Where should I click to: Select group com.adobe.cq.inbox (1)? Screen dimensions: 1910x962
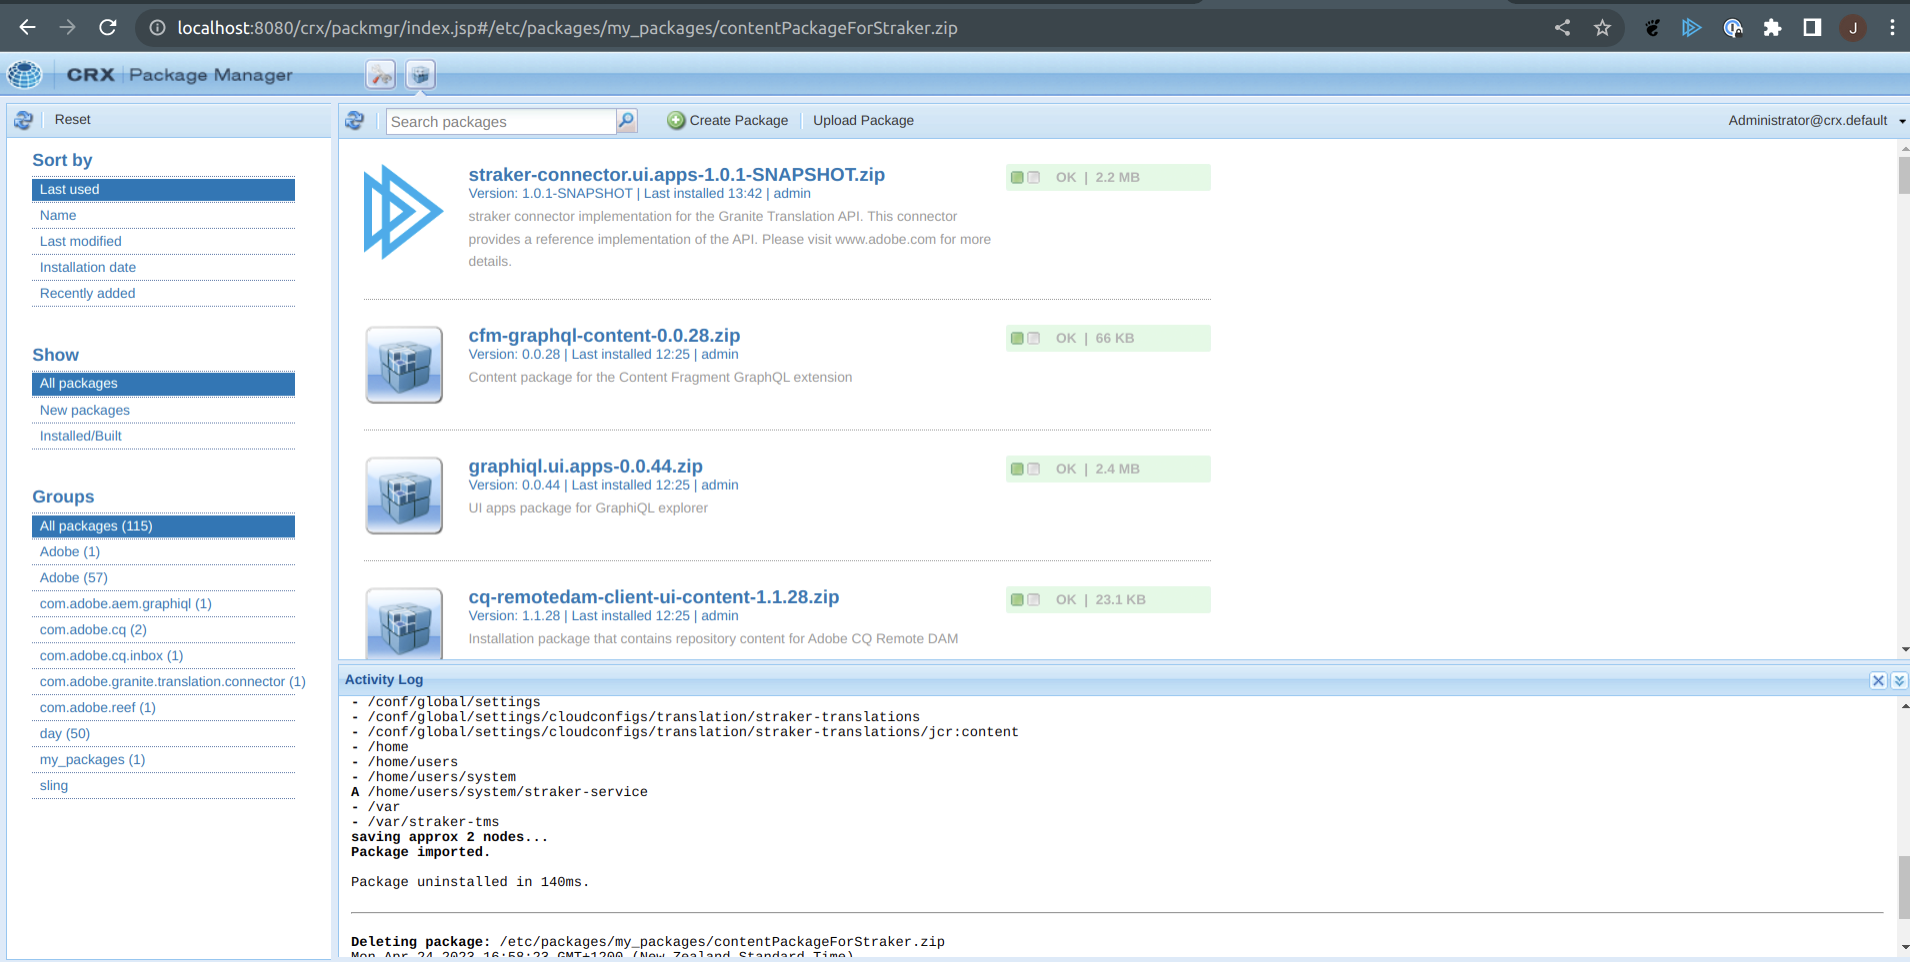pos(163,656)
